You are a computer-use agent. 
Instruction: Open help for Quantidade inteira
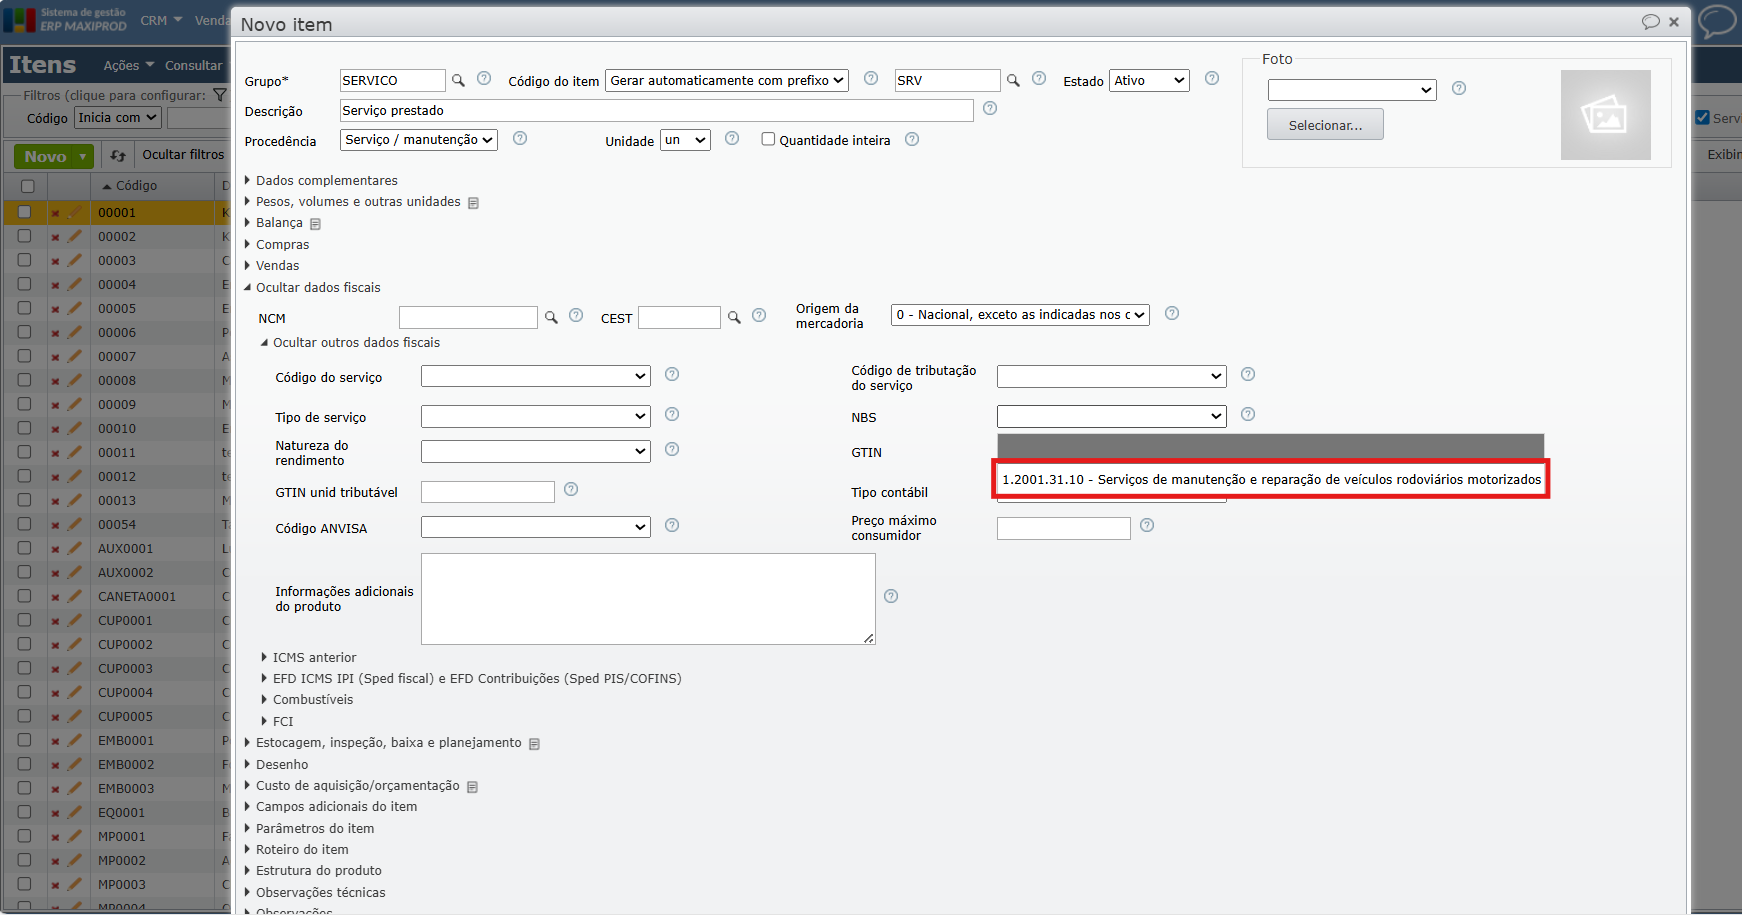[x=912, y=139]
